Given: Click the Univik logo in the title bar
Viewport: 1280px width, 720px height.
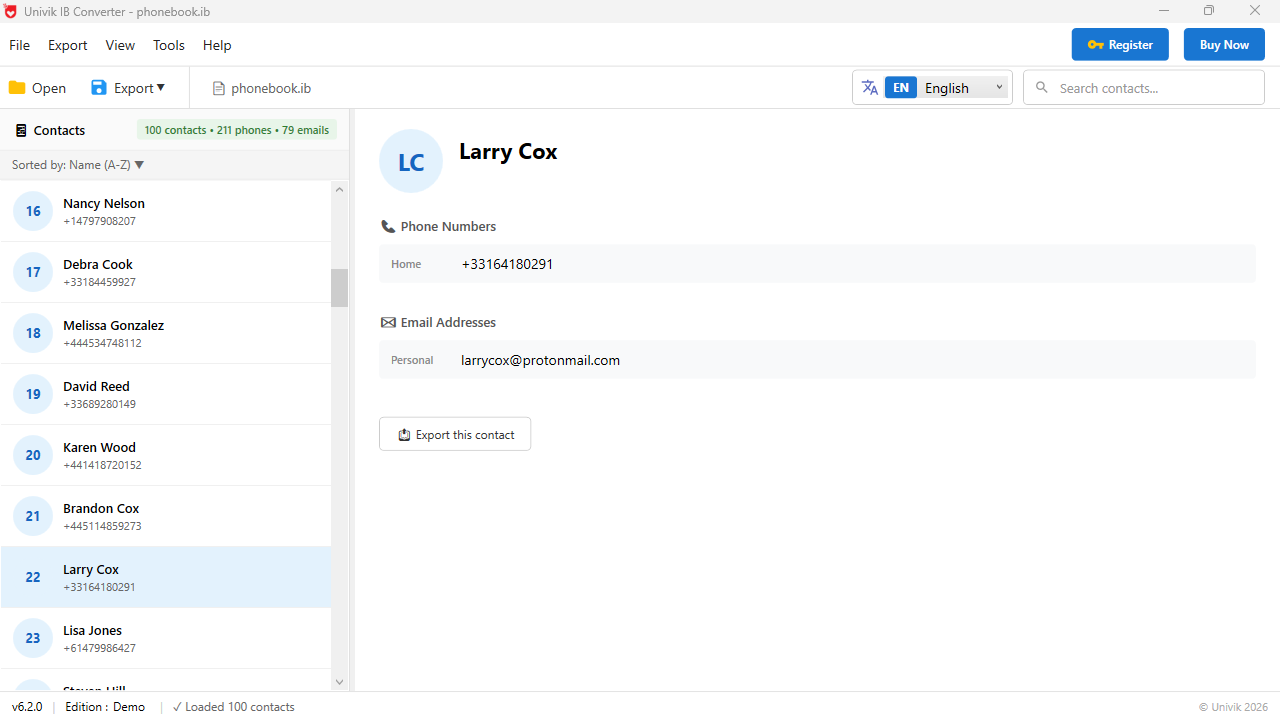Looking at the screenshot, I should pos(11,11).
